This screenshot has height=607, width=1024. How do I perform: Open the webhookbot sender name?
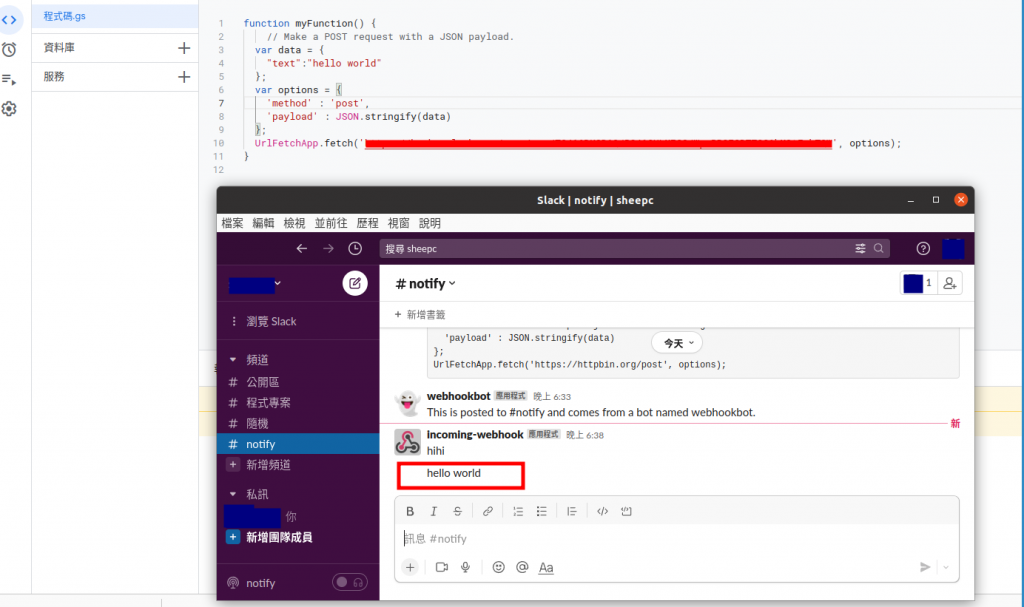(458, 396)
